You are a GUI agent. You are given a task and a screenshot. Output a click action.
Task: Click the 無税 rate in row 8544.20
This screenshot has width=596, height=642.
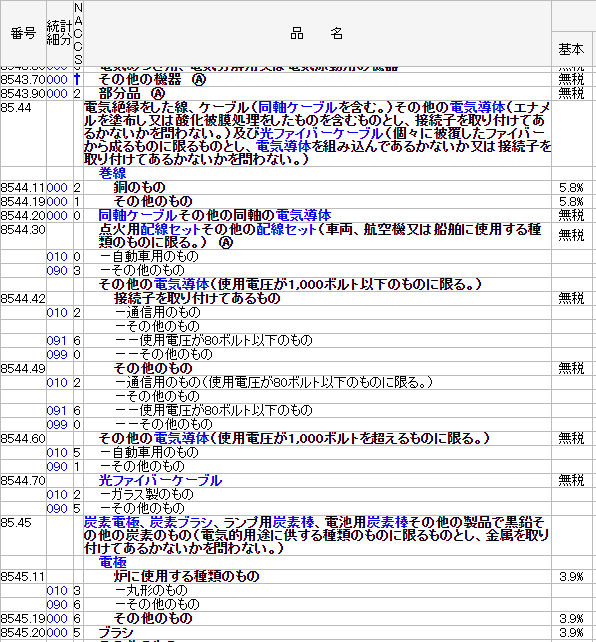(571, 216)
